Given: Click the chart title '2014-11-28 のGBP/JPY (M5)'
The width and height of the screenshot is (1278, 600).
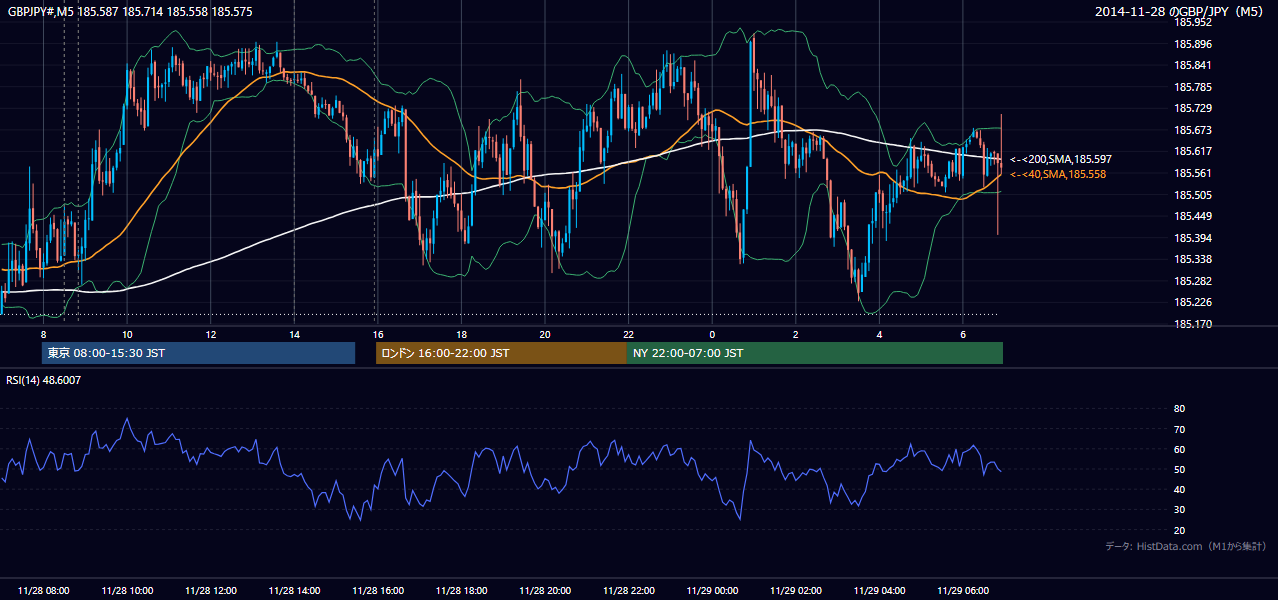Looking at the screenshot, I should pos(1180,11).
